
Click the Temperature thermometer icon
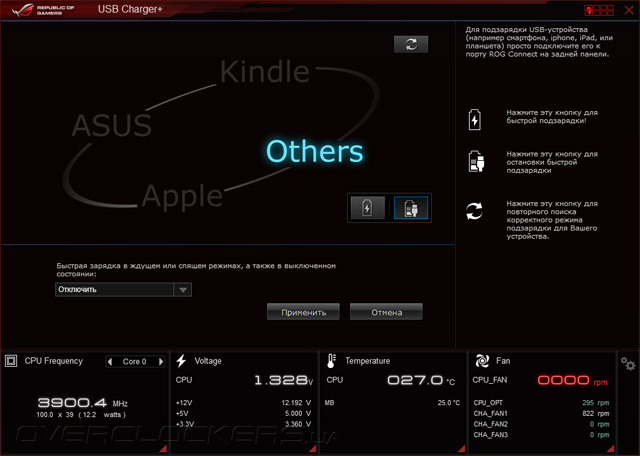point(331,361)
